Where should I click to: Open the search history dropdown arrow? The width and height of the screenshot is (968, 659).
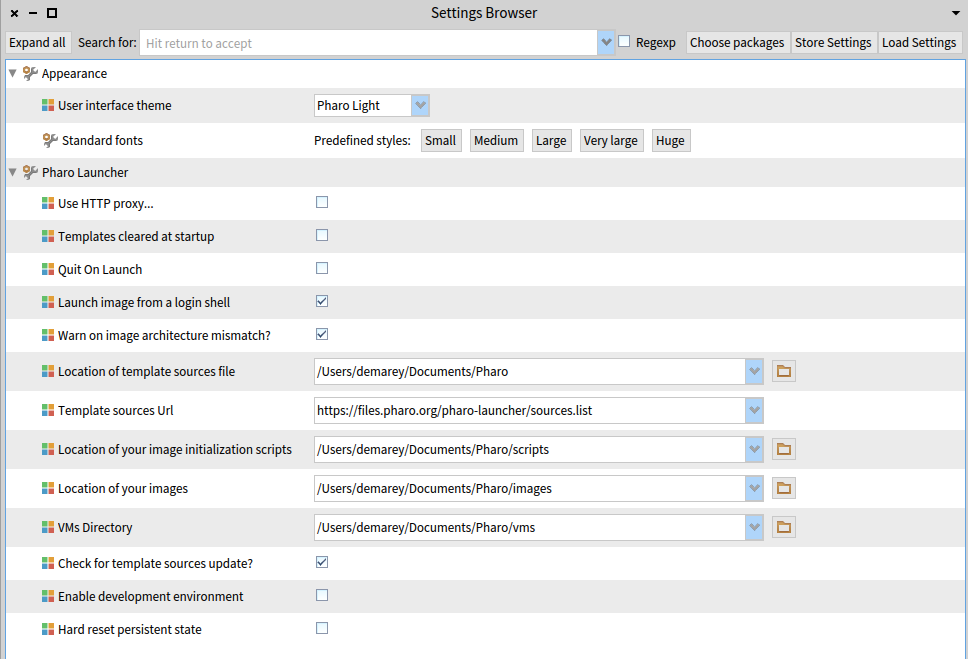pos(606,43)
